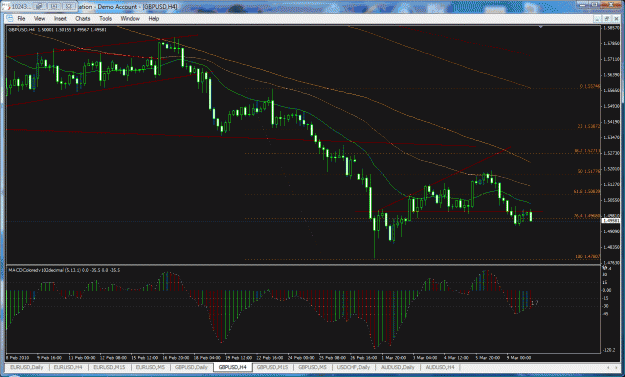Open the Window menu
Image resolution: width=625 pixels, height=377 pixels.
(x=130, y=18)
